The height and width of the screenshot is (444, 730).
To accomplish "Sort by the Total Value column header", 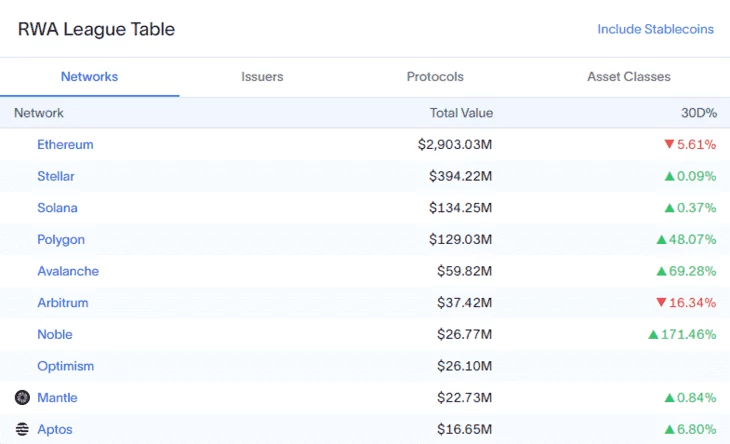I will [461, 113].
